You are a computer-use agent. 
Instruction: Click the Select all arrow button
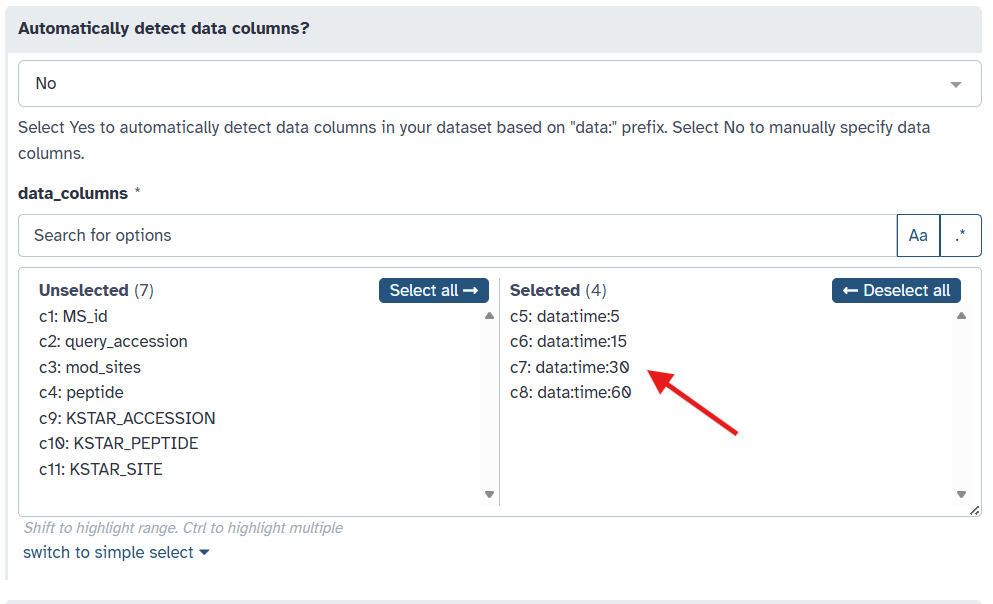click(433, 290)
